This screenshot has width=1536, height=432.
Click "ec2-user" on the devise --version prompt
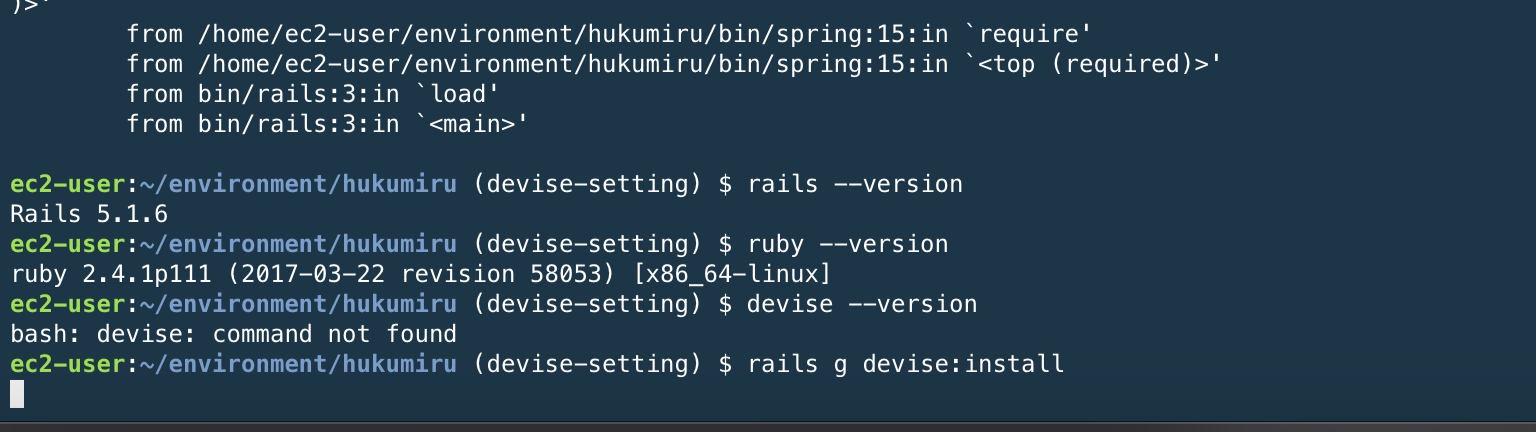pyautogui.click(x=68, y=304)
